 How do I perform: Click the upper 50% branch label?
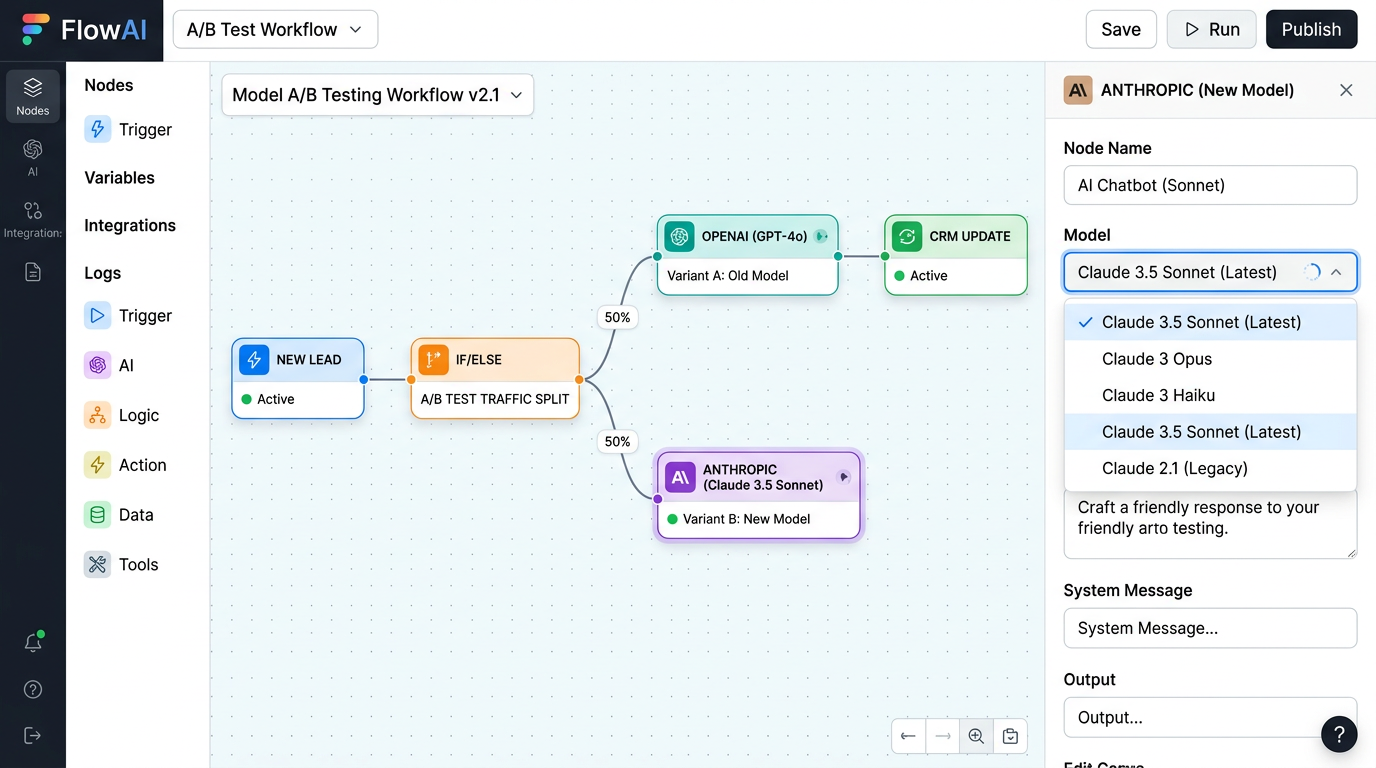618,317
